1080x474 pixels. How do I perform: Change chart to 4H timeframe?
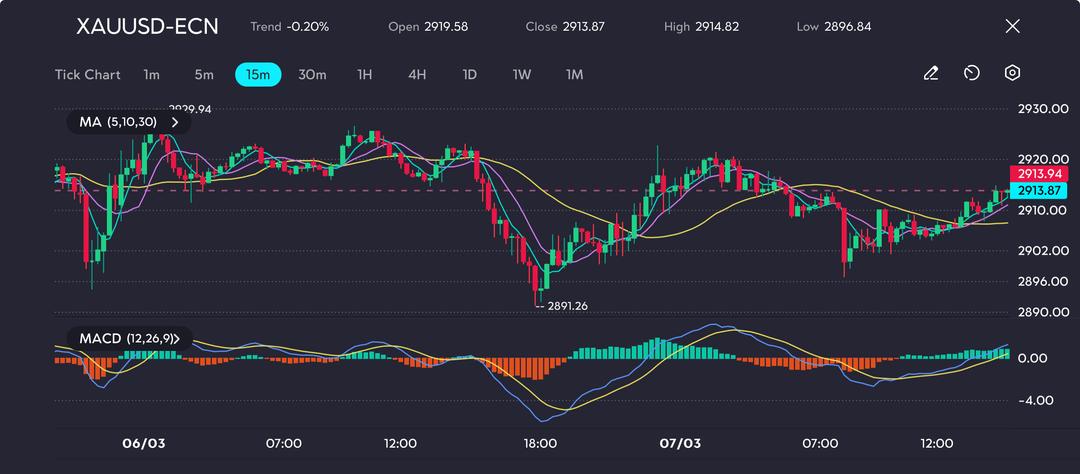coord(417,75)
